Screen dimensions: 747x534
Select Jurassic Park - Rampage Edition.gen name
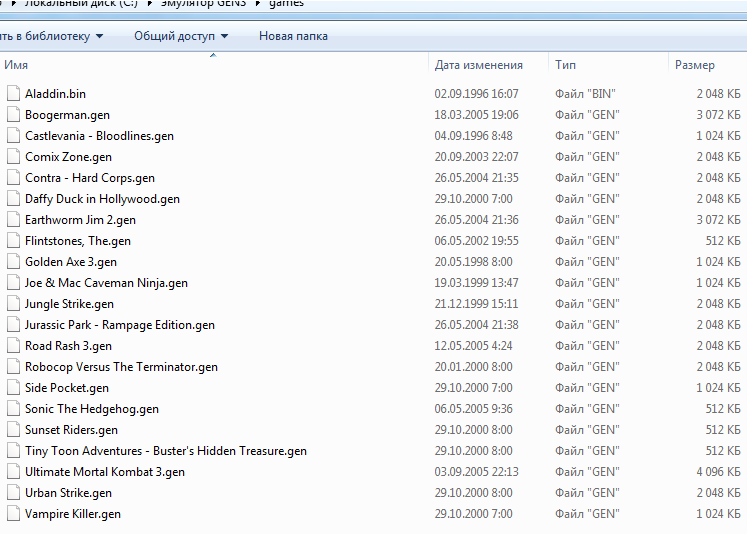120,325
